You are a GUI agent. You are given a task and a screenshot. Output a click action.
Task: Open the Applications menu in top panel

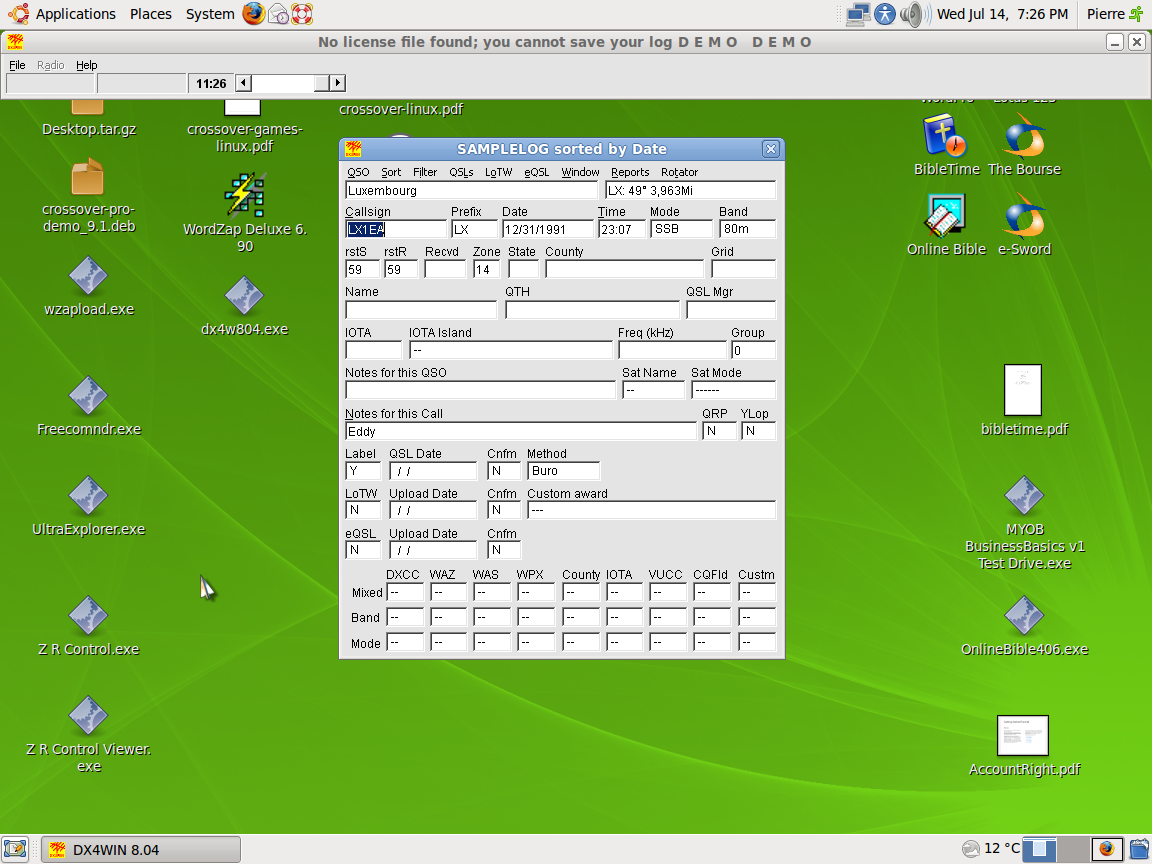(64, 14)
